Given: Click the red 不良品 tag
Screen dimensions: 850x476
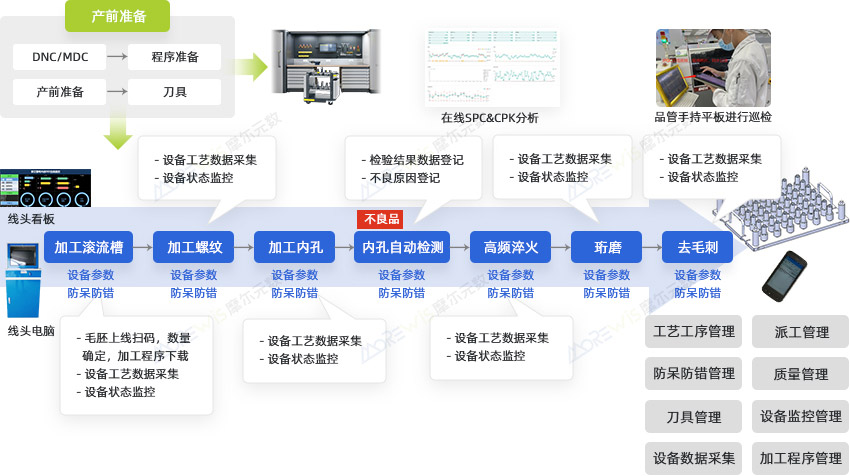Looking at the screenshot, I should [381, 220].
